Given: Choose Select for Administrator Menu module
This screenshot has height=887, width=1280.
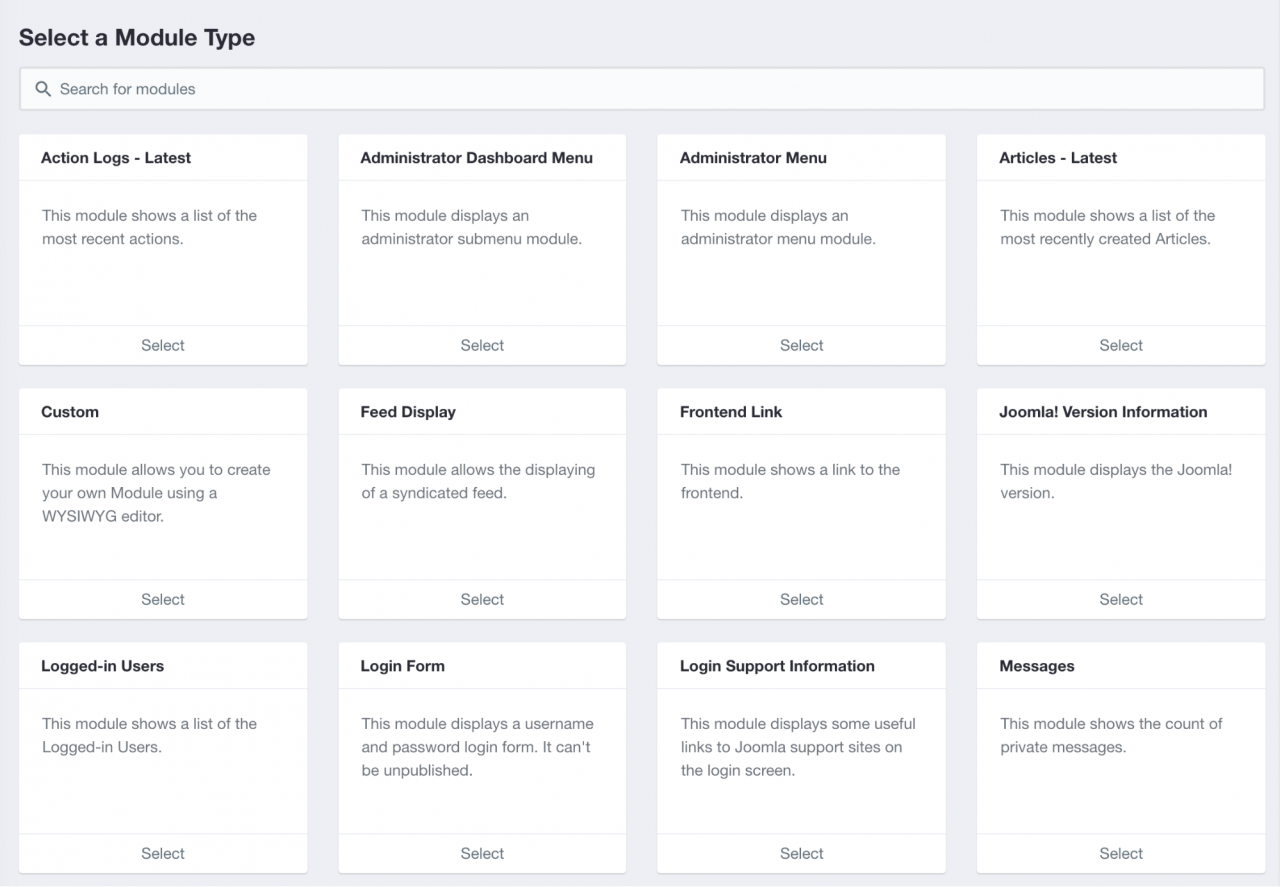Looking at the screenshot, I should coord(801,345).
